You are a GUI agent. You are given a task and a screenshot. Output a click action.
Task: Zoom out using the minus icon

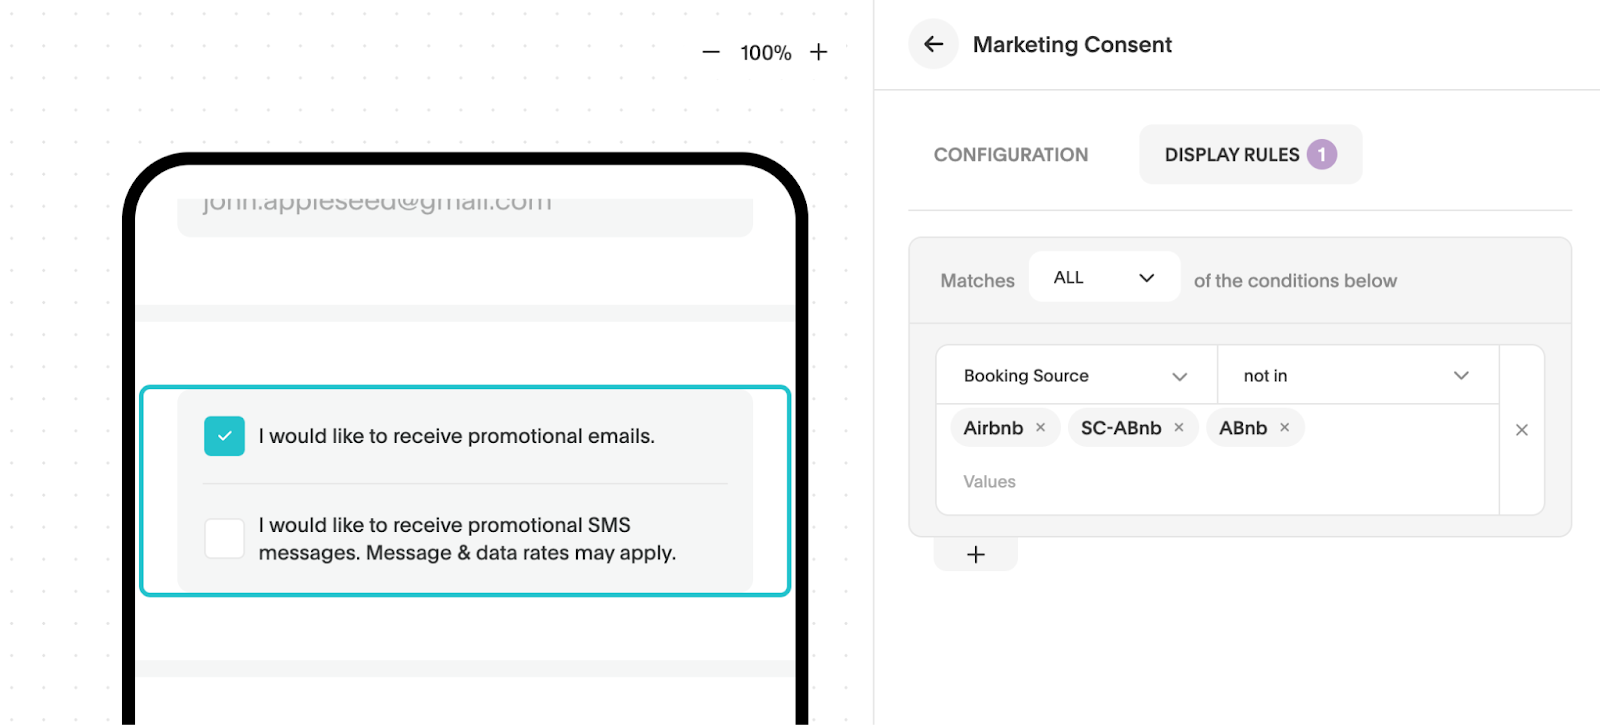coord(711,52)
